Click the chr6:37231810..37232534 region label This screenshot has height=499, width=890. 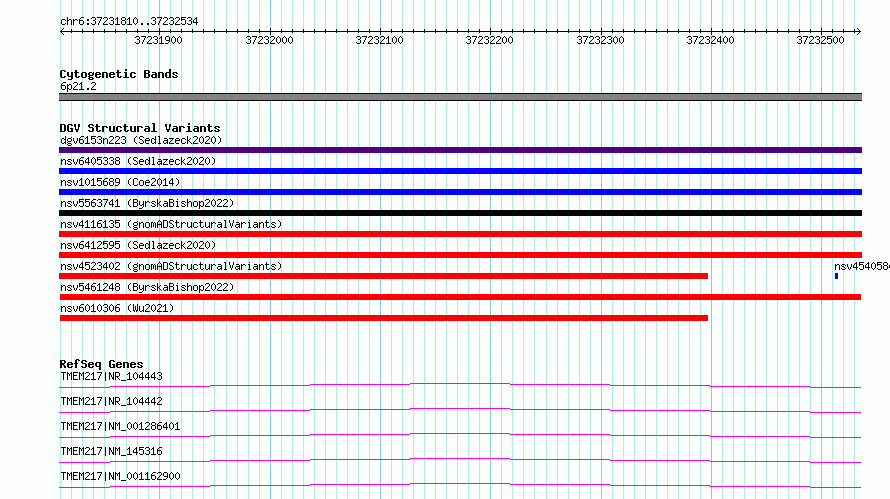129,22
